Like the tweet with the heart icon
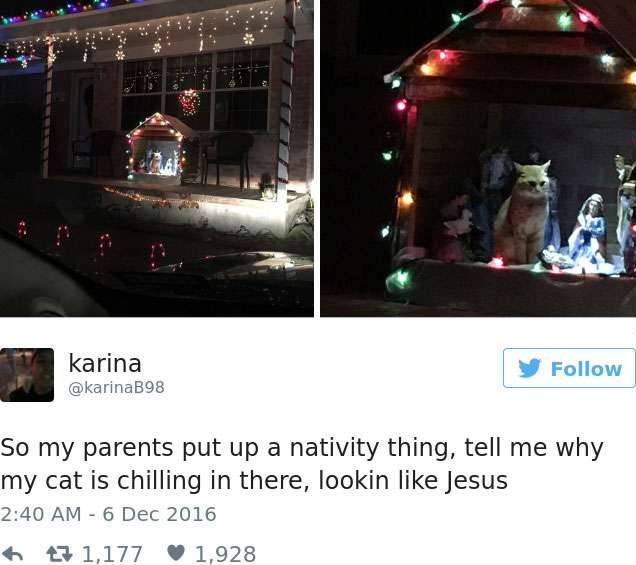Image resolution: width=636 pixels, height=565 pixels. pos(176,553)
